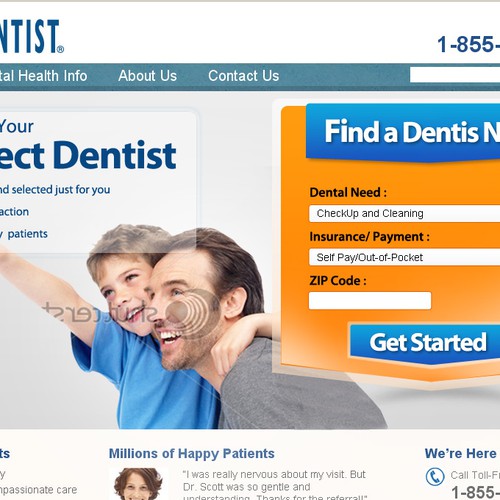Click the We're Here heading
Viewport: 500px width, 500px height.
click(462, 454)
